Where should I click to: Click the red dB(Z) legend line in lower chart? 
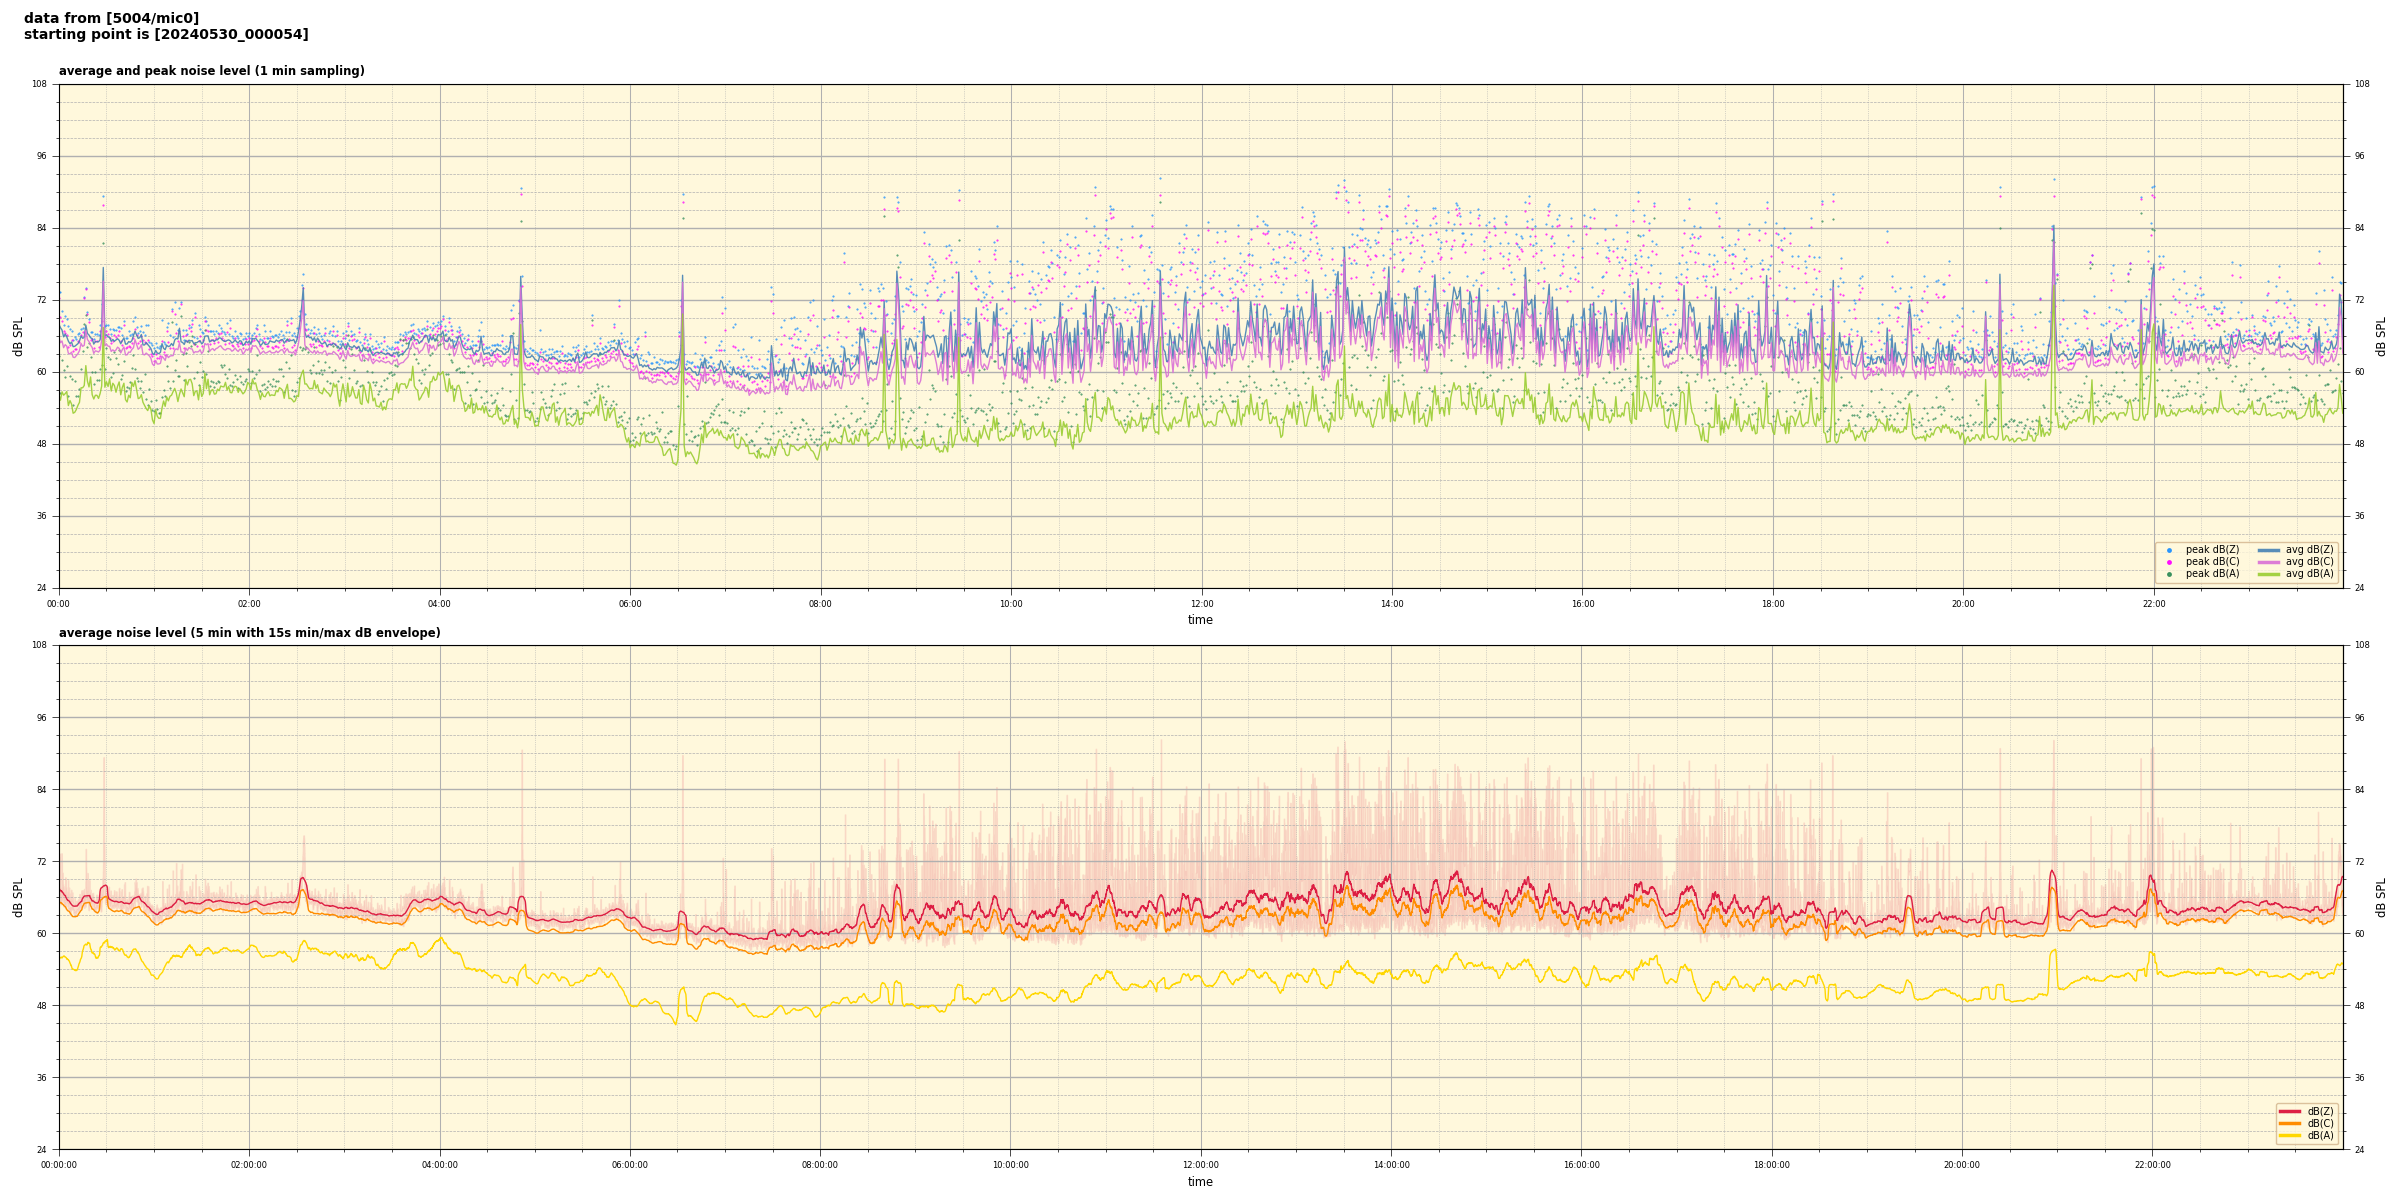coord(2290,1111)
